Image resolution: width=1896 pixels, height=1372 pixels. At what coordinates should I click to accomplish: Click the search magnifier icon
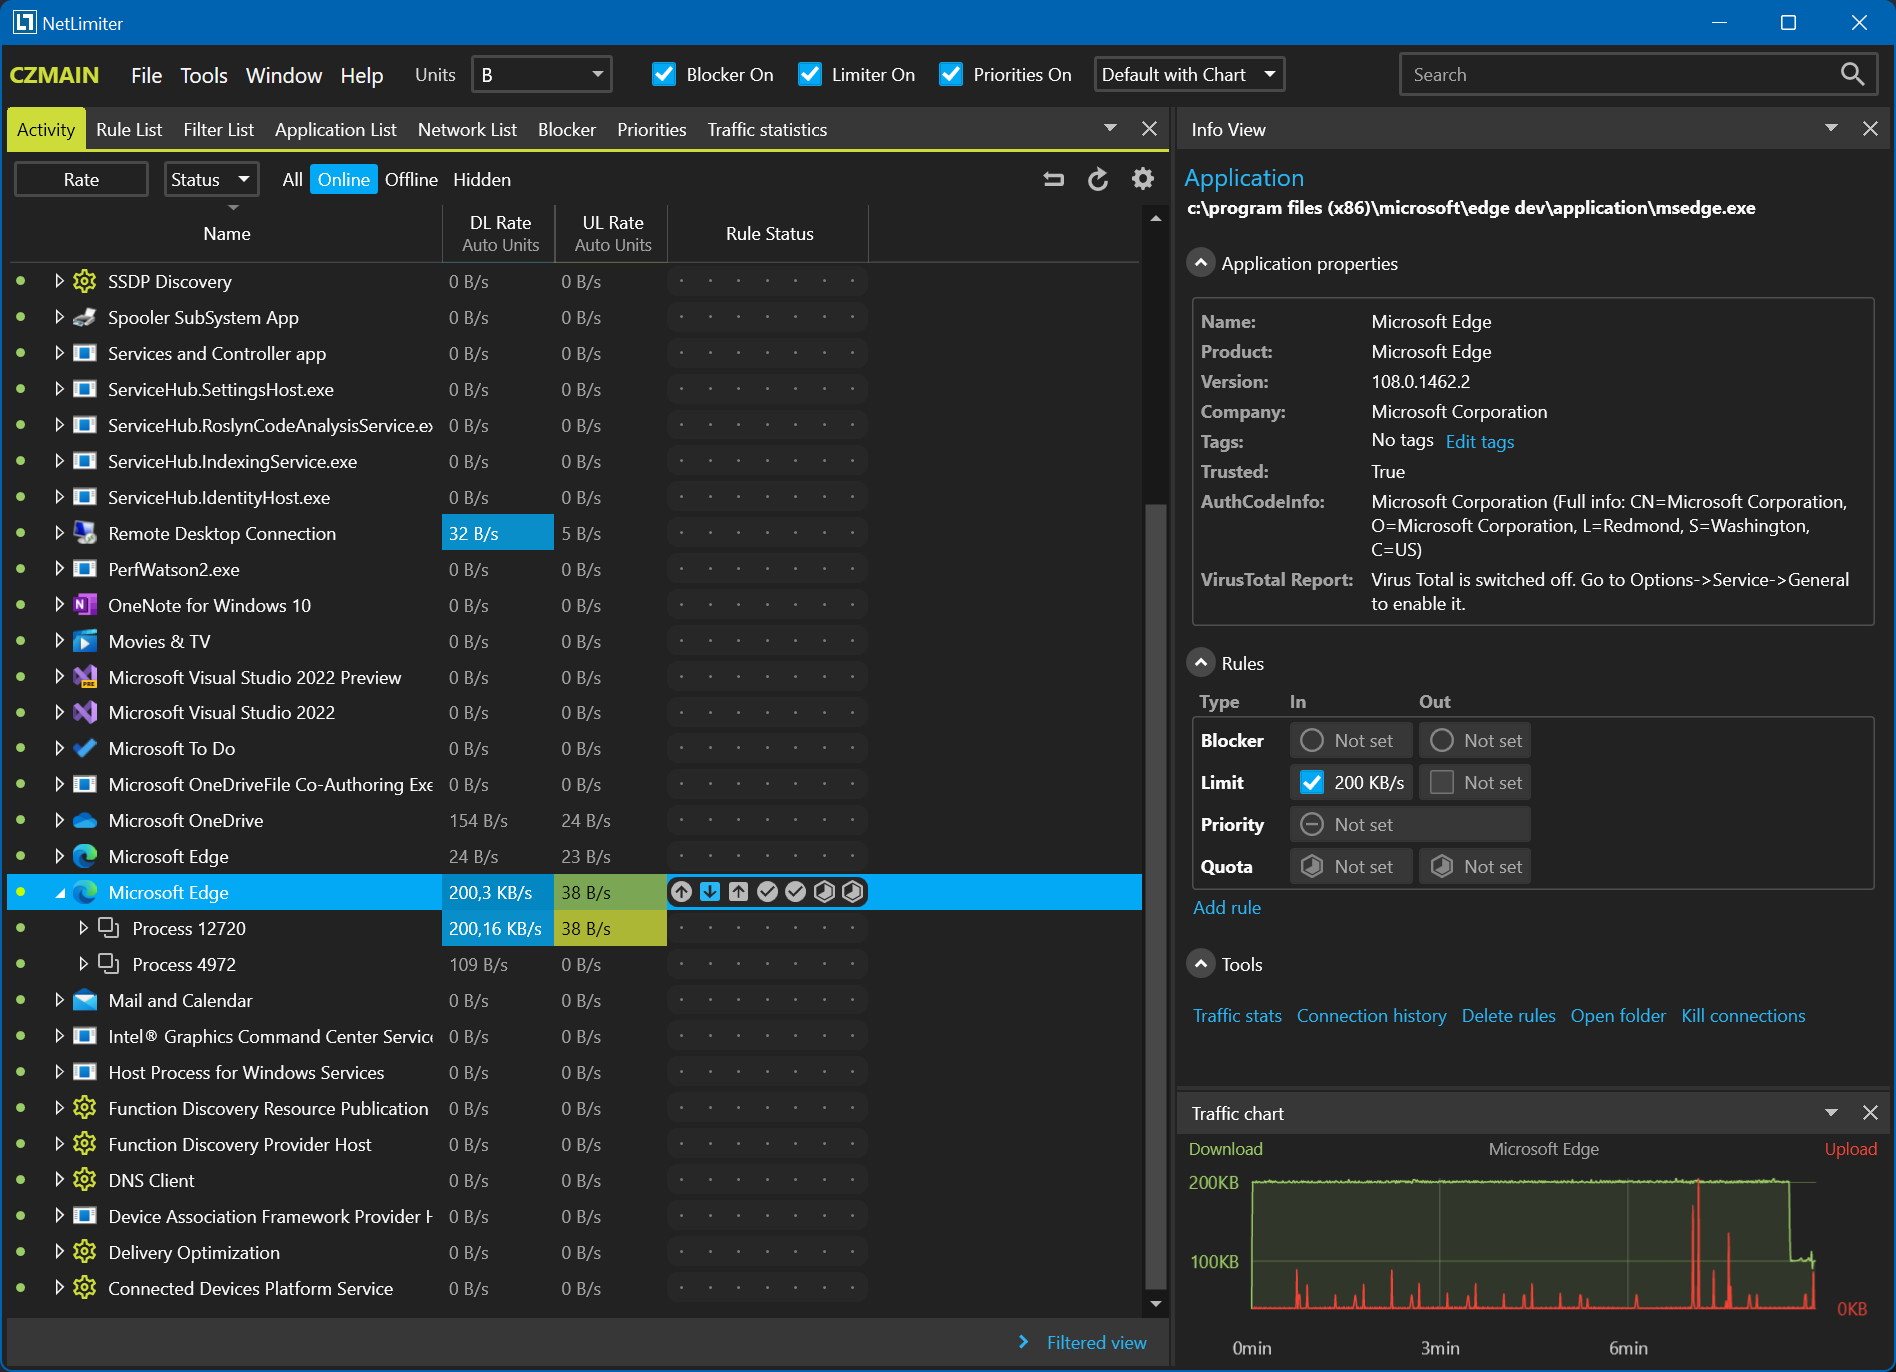pos(1851,74)
